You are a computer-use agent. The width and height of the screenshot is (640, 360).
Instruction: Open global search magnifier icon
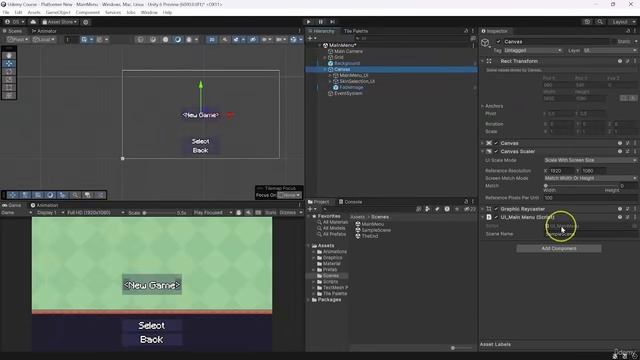point(600,22)
